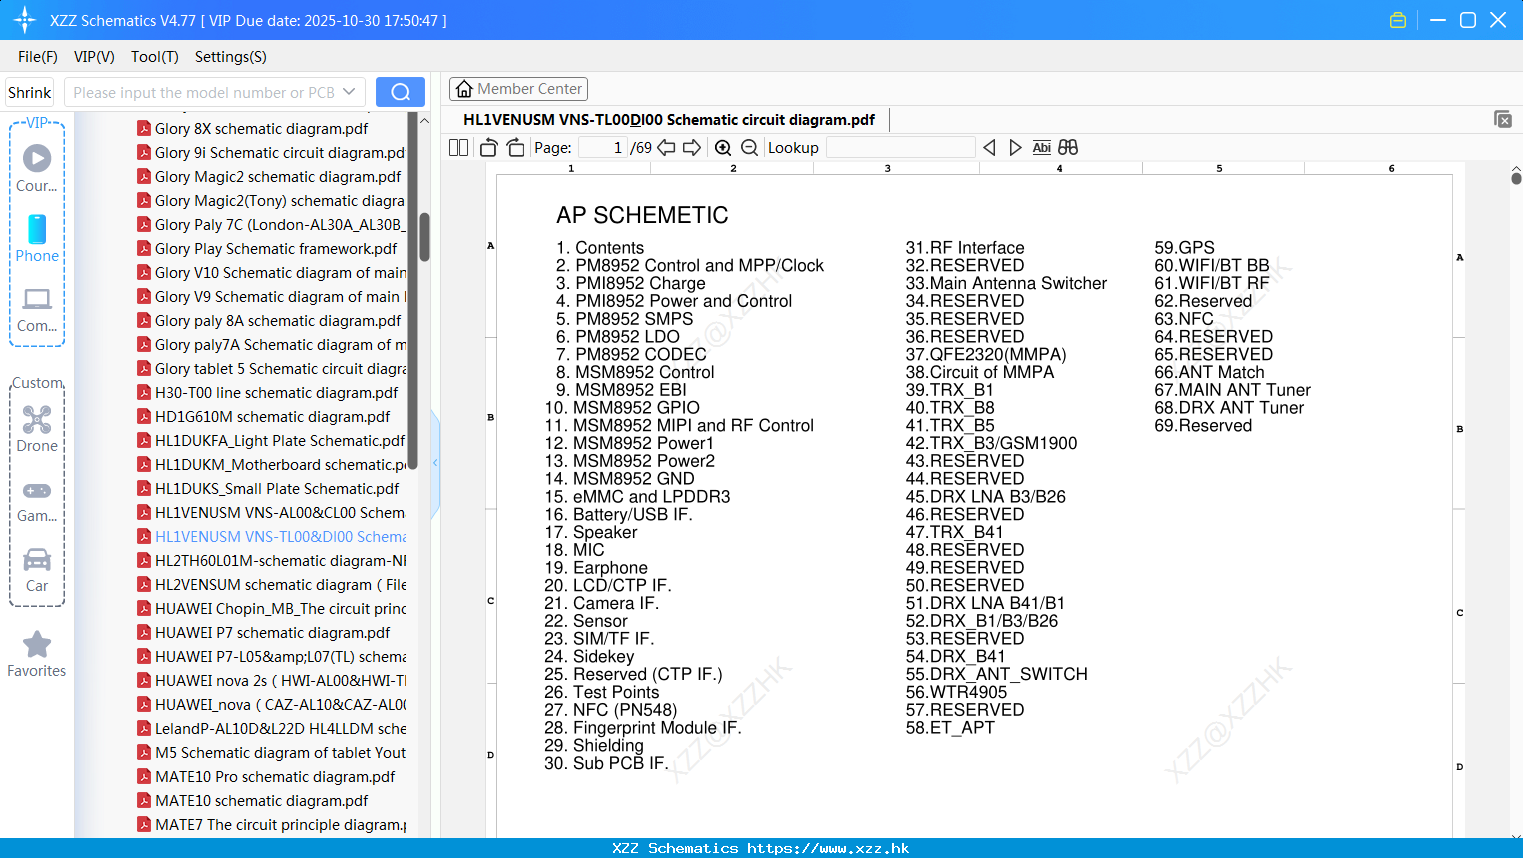
Task: Click the '/69' total page count text
Action: point(641,148)
